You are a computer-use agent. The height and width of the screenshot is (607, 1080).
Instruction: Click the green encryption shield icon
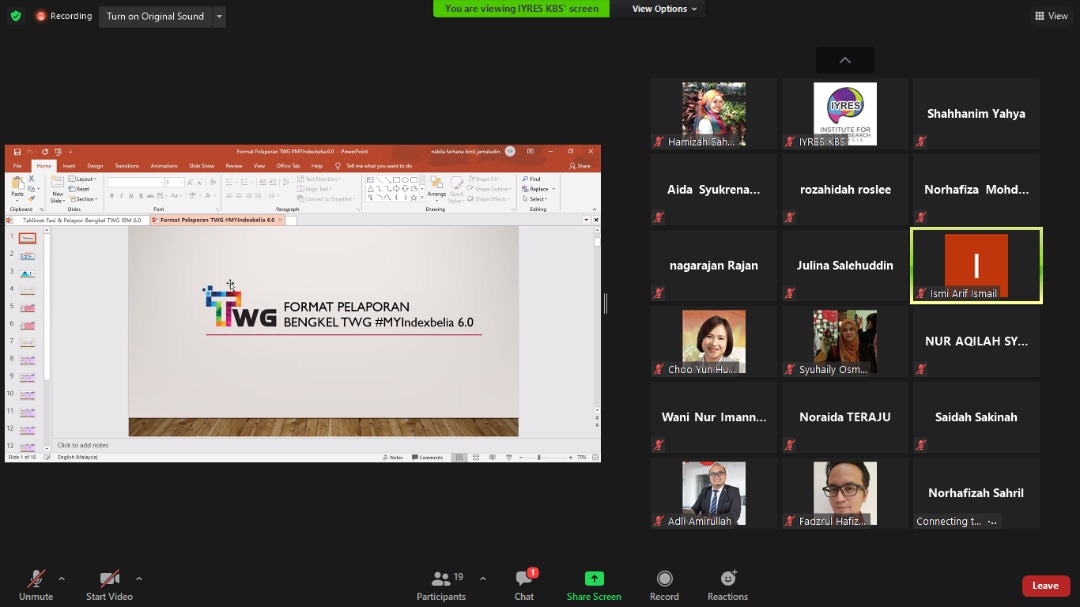[15, 16]
